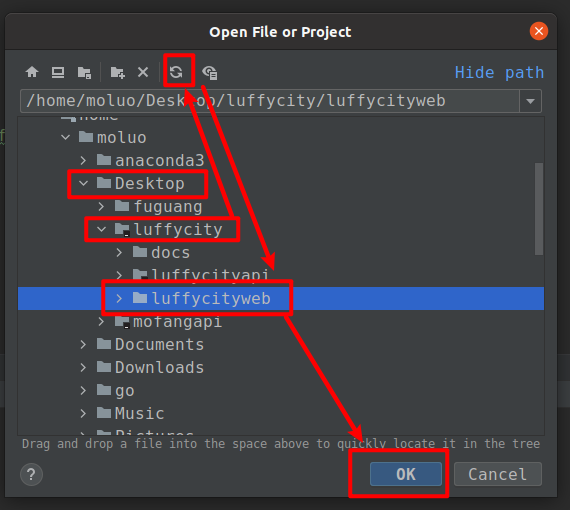Image resolution: width=570 pixels, height=510 pixels.
Task: Expand the anaconda3 folder
Action: [83, 160]
